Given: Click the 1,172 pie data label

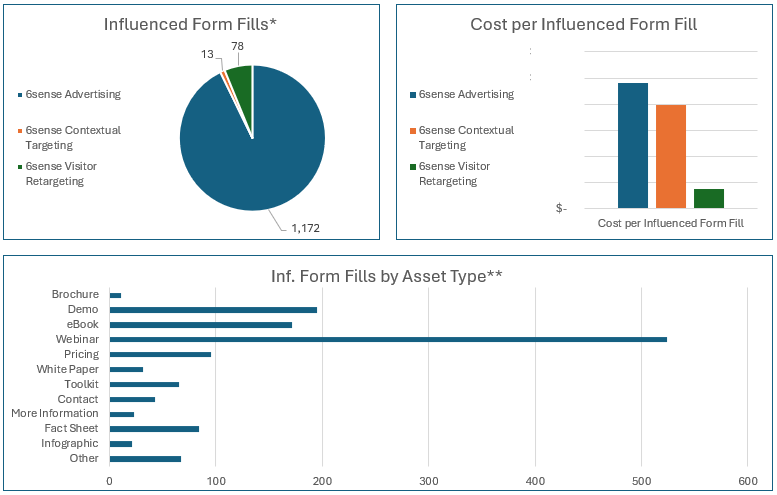Looking at the screenshot, I should (x=305, y=228).
